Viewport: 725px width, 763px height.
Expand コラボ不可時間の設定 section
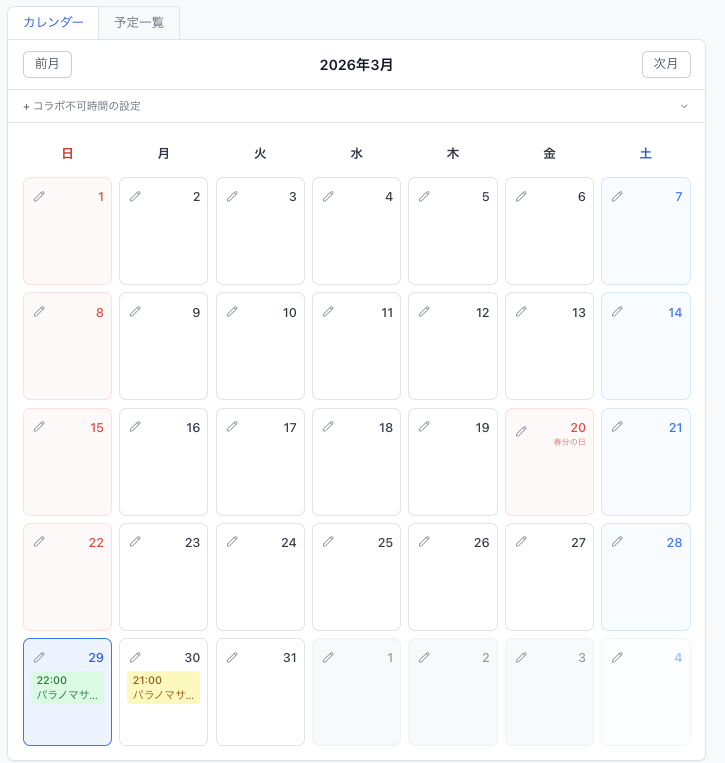(356, 106)
